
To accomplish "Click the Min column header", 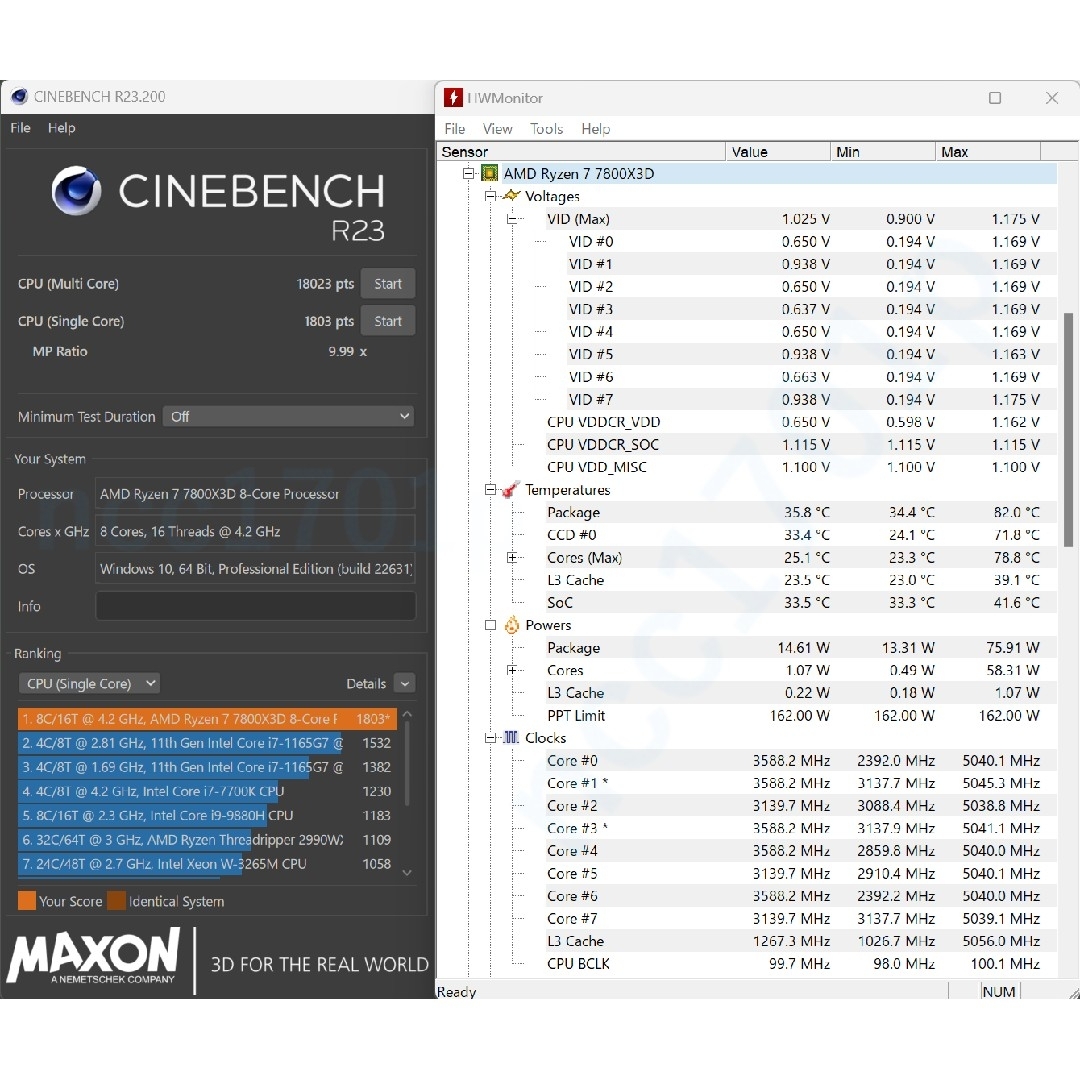I will pyautogui.click(x=882, y=152).
